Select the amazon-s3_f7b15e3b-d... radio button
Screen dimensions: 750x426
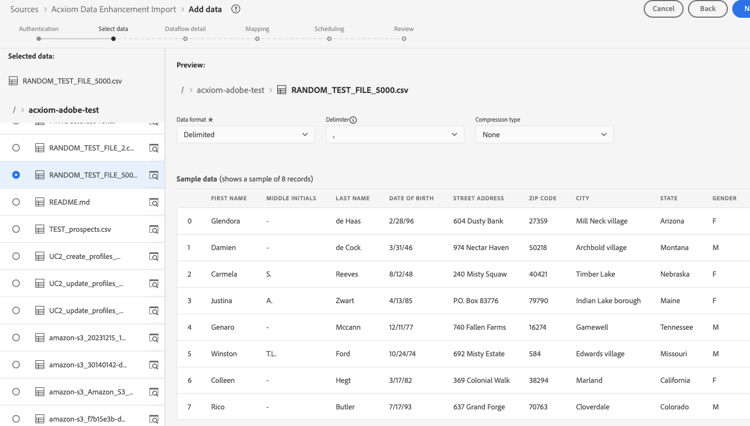(x=16, y=419)
